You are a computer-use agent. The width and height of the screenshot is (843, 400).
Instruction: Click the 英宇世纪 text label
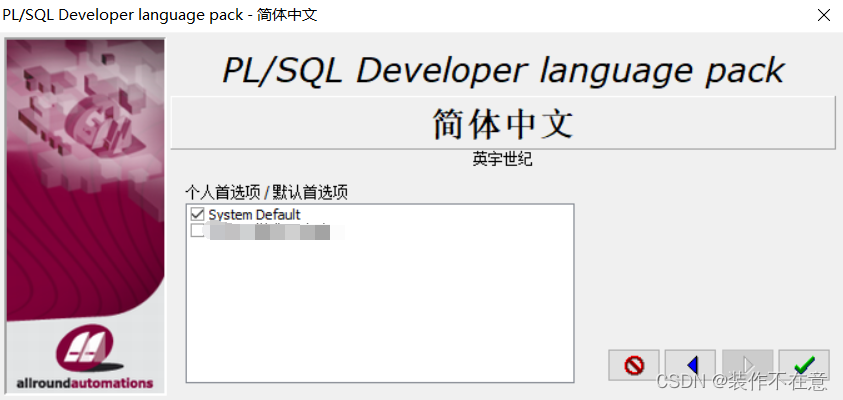[x=503, y=160]
